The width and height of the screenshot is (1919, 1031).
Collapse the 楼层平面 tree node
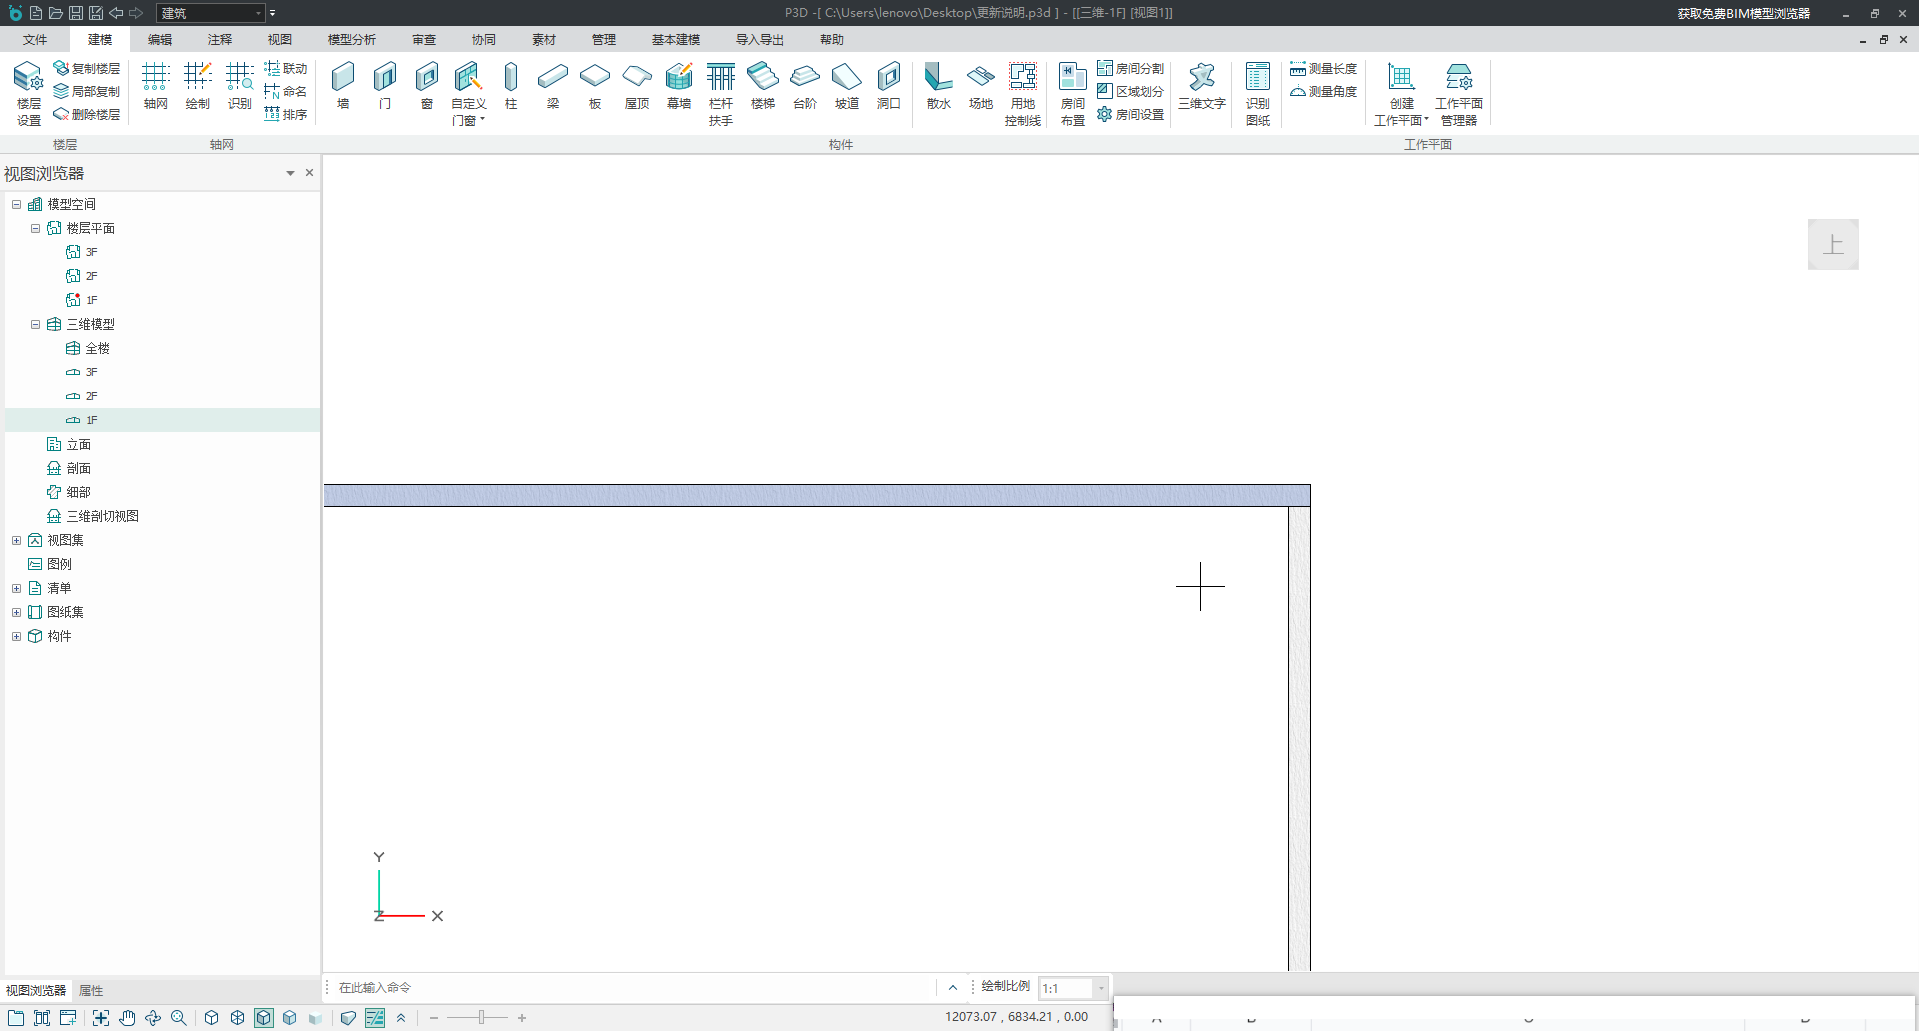click(x=35, y=228)
